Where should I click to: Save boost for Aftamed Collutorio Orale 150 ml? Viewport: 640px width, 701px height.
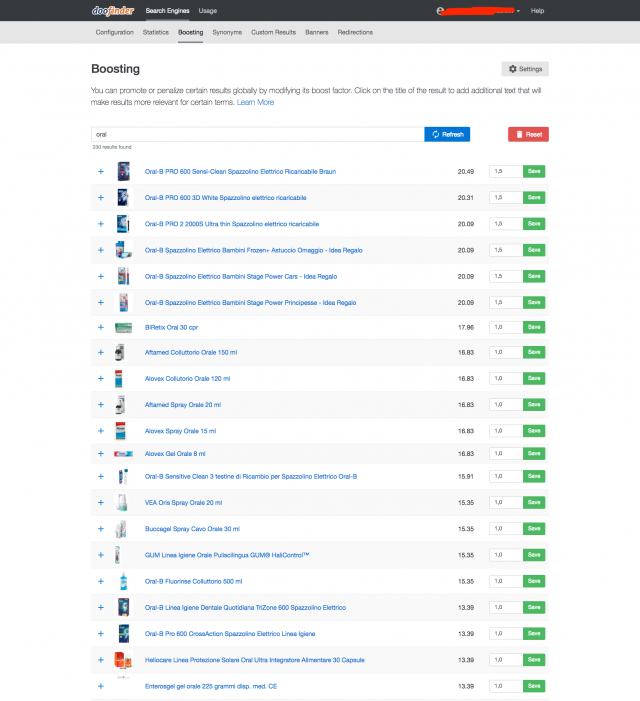[534, 352]
